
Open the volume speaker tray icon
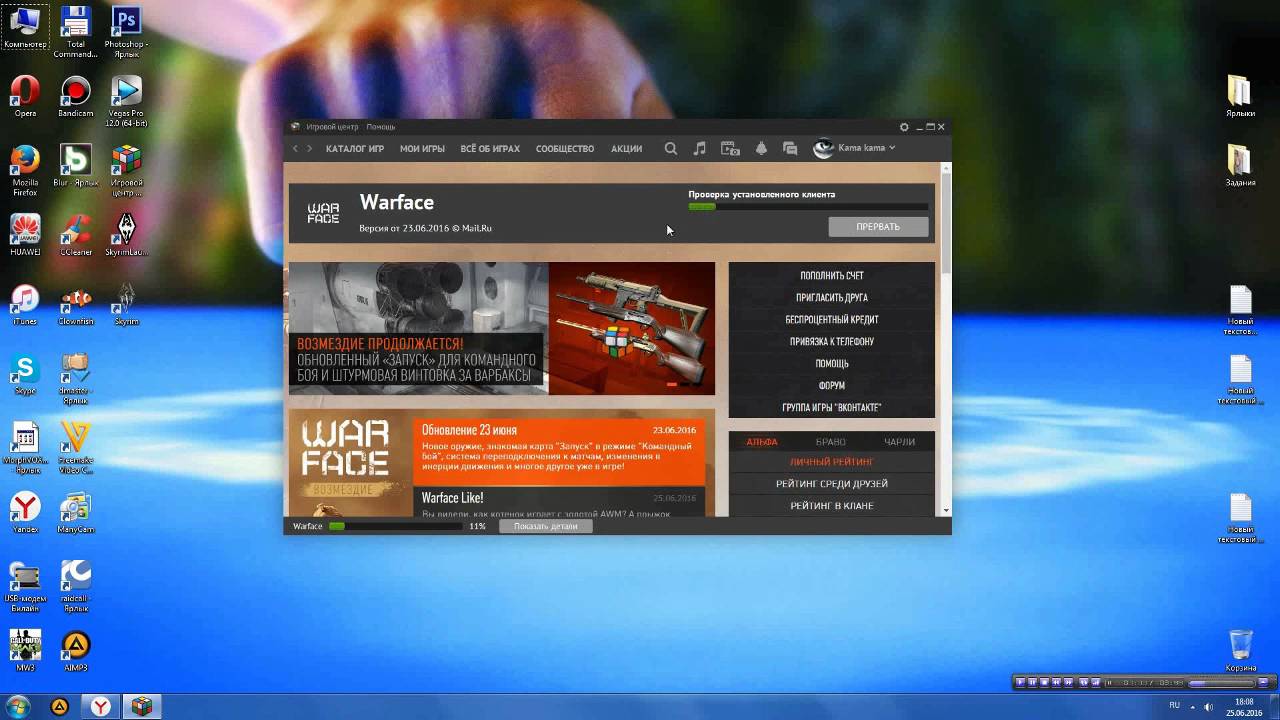[1208, 707]
